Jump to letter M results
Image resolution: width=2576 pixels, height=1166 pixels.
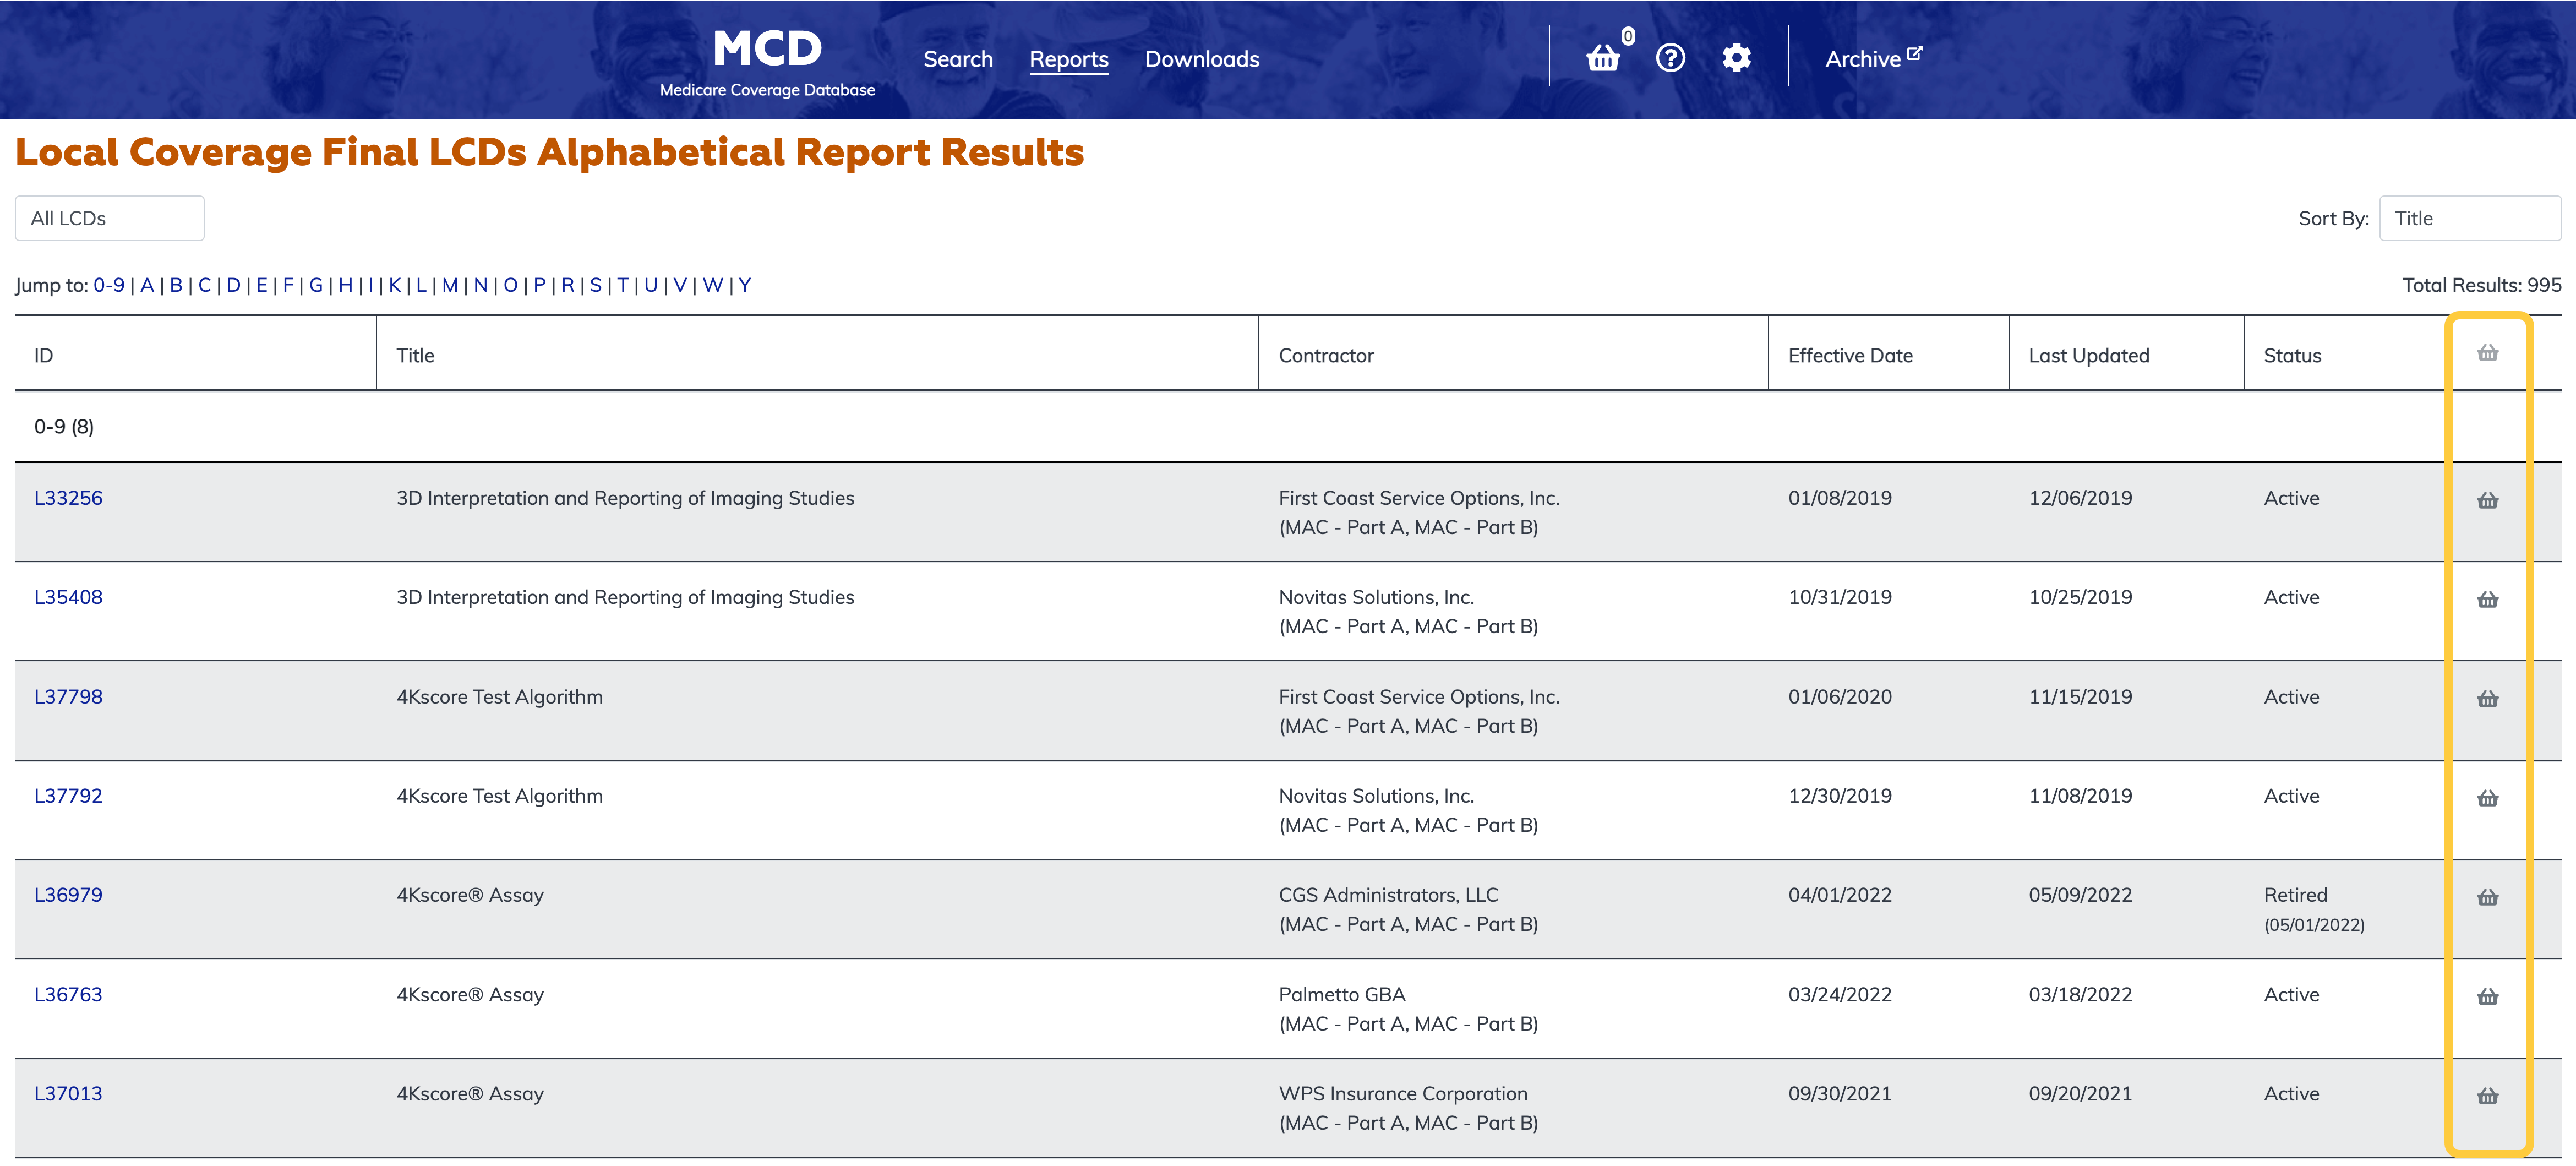[x=449, y=285]
